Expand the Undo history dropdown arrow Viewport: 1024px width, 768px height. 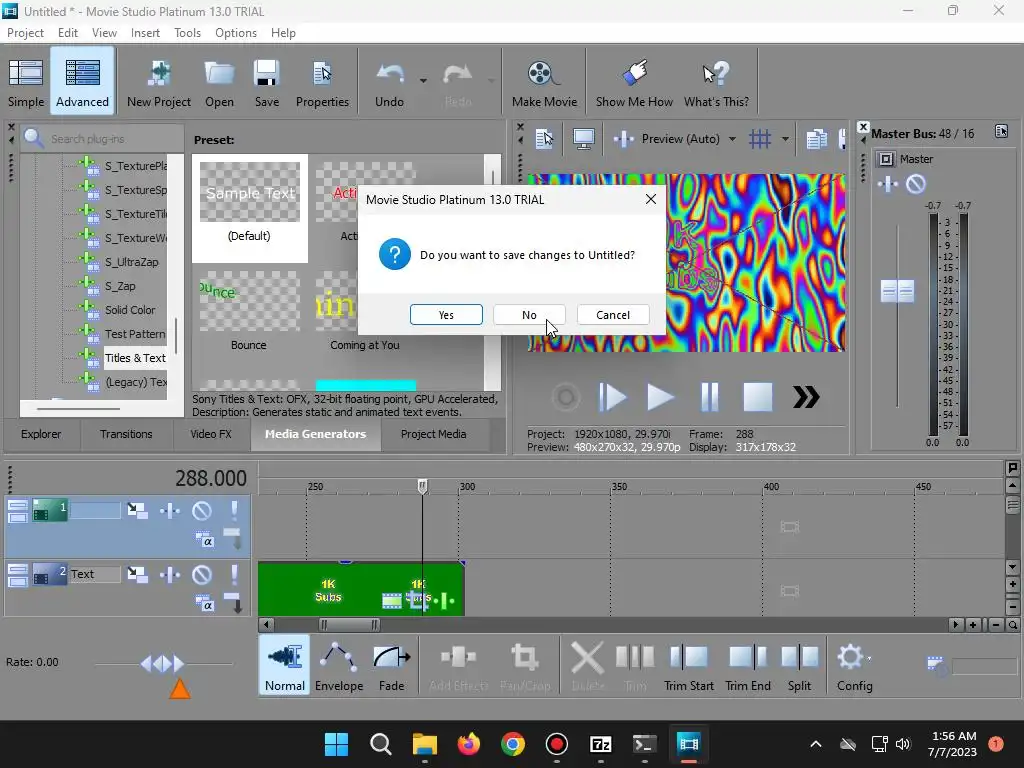[423, 81]
